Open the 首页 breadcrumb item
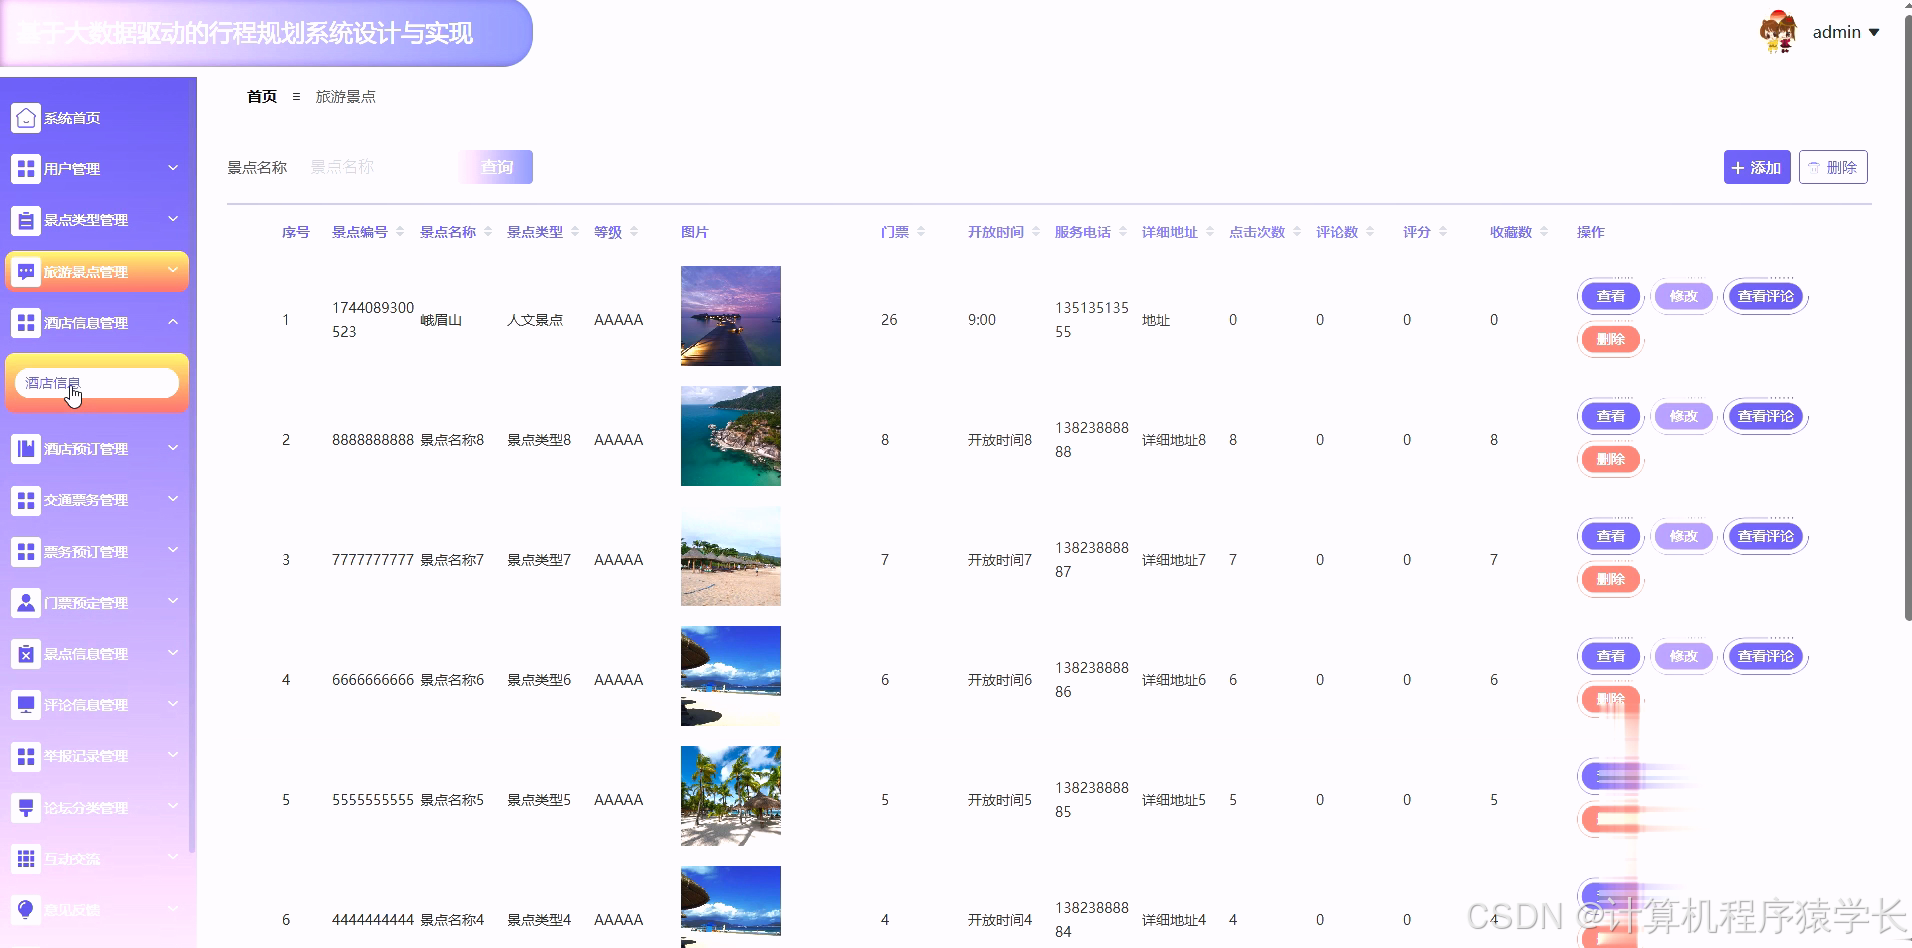 click(261, 96)
